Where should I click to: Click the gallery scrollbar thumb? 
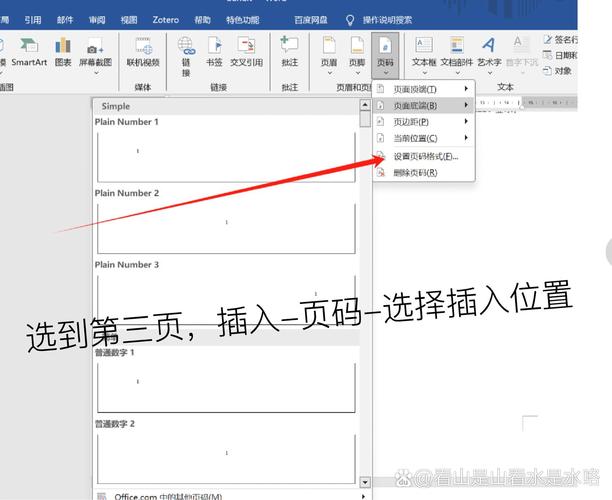[x=365, y=119]
